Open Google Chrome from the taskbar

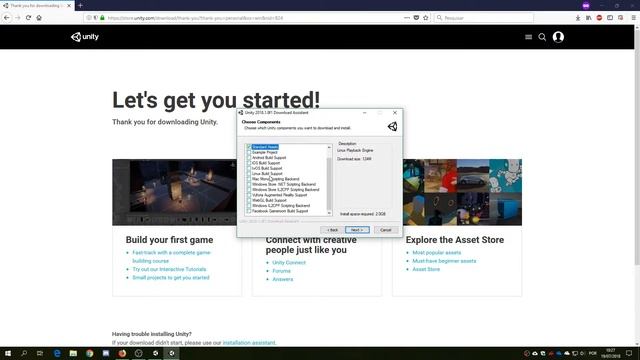(90, 353)
